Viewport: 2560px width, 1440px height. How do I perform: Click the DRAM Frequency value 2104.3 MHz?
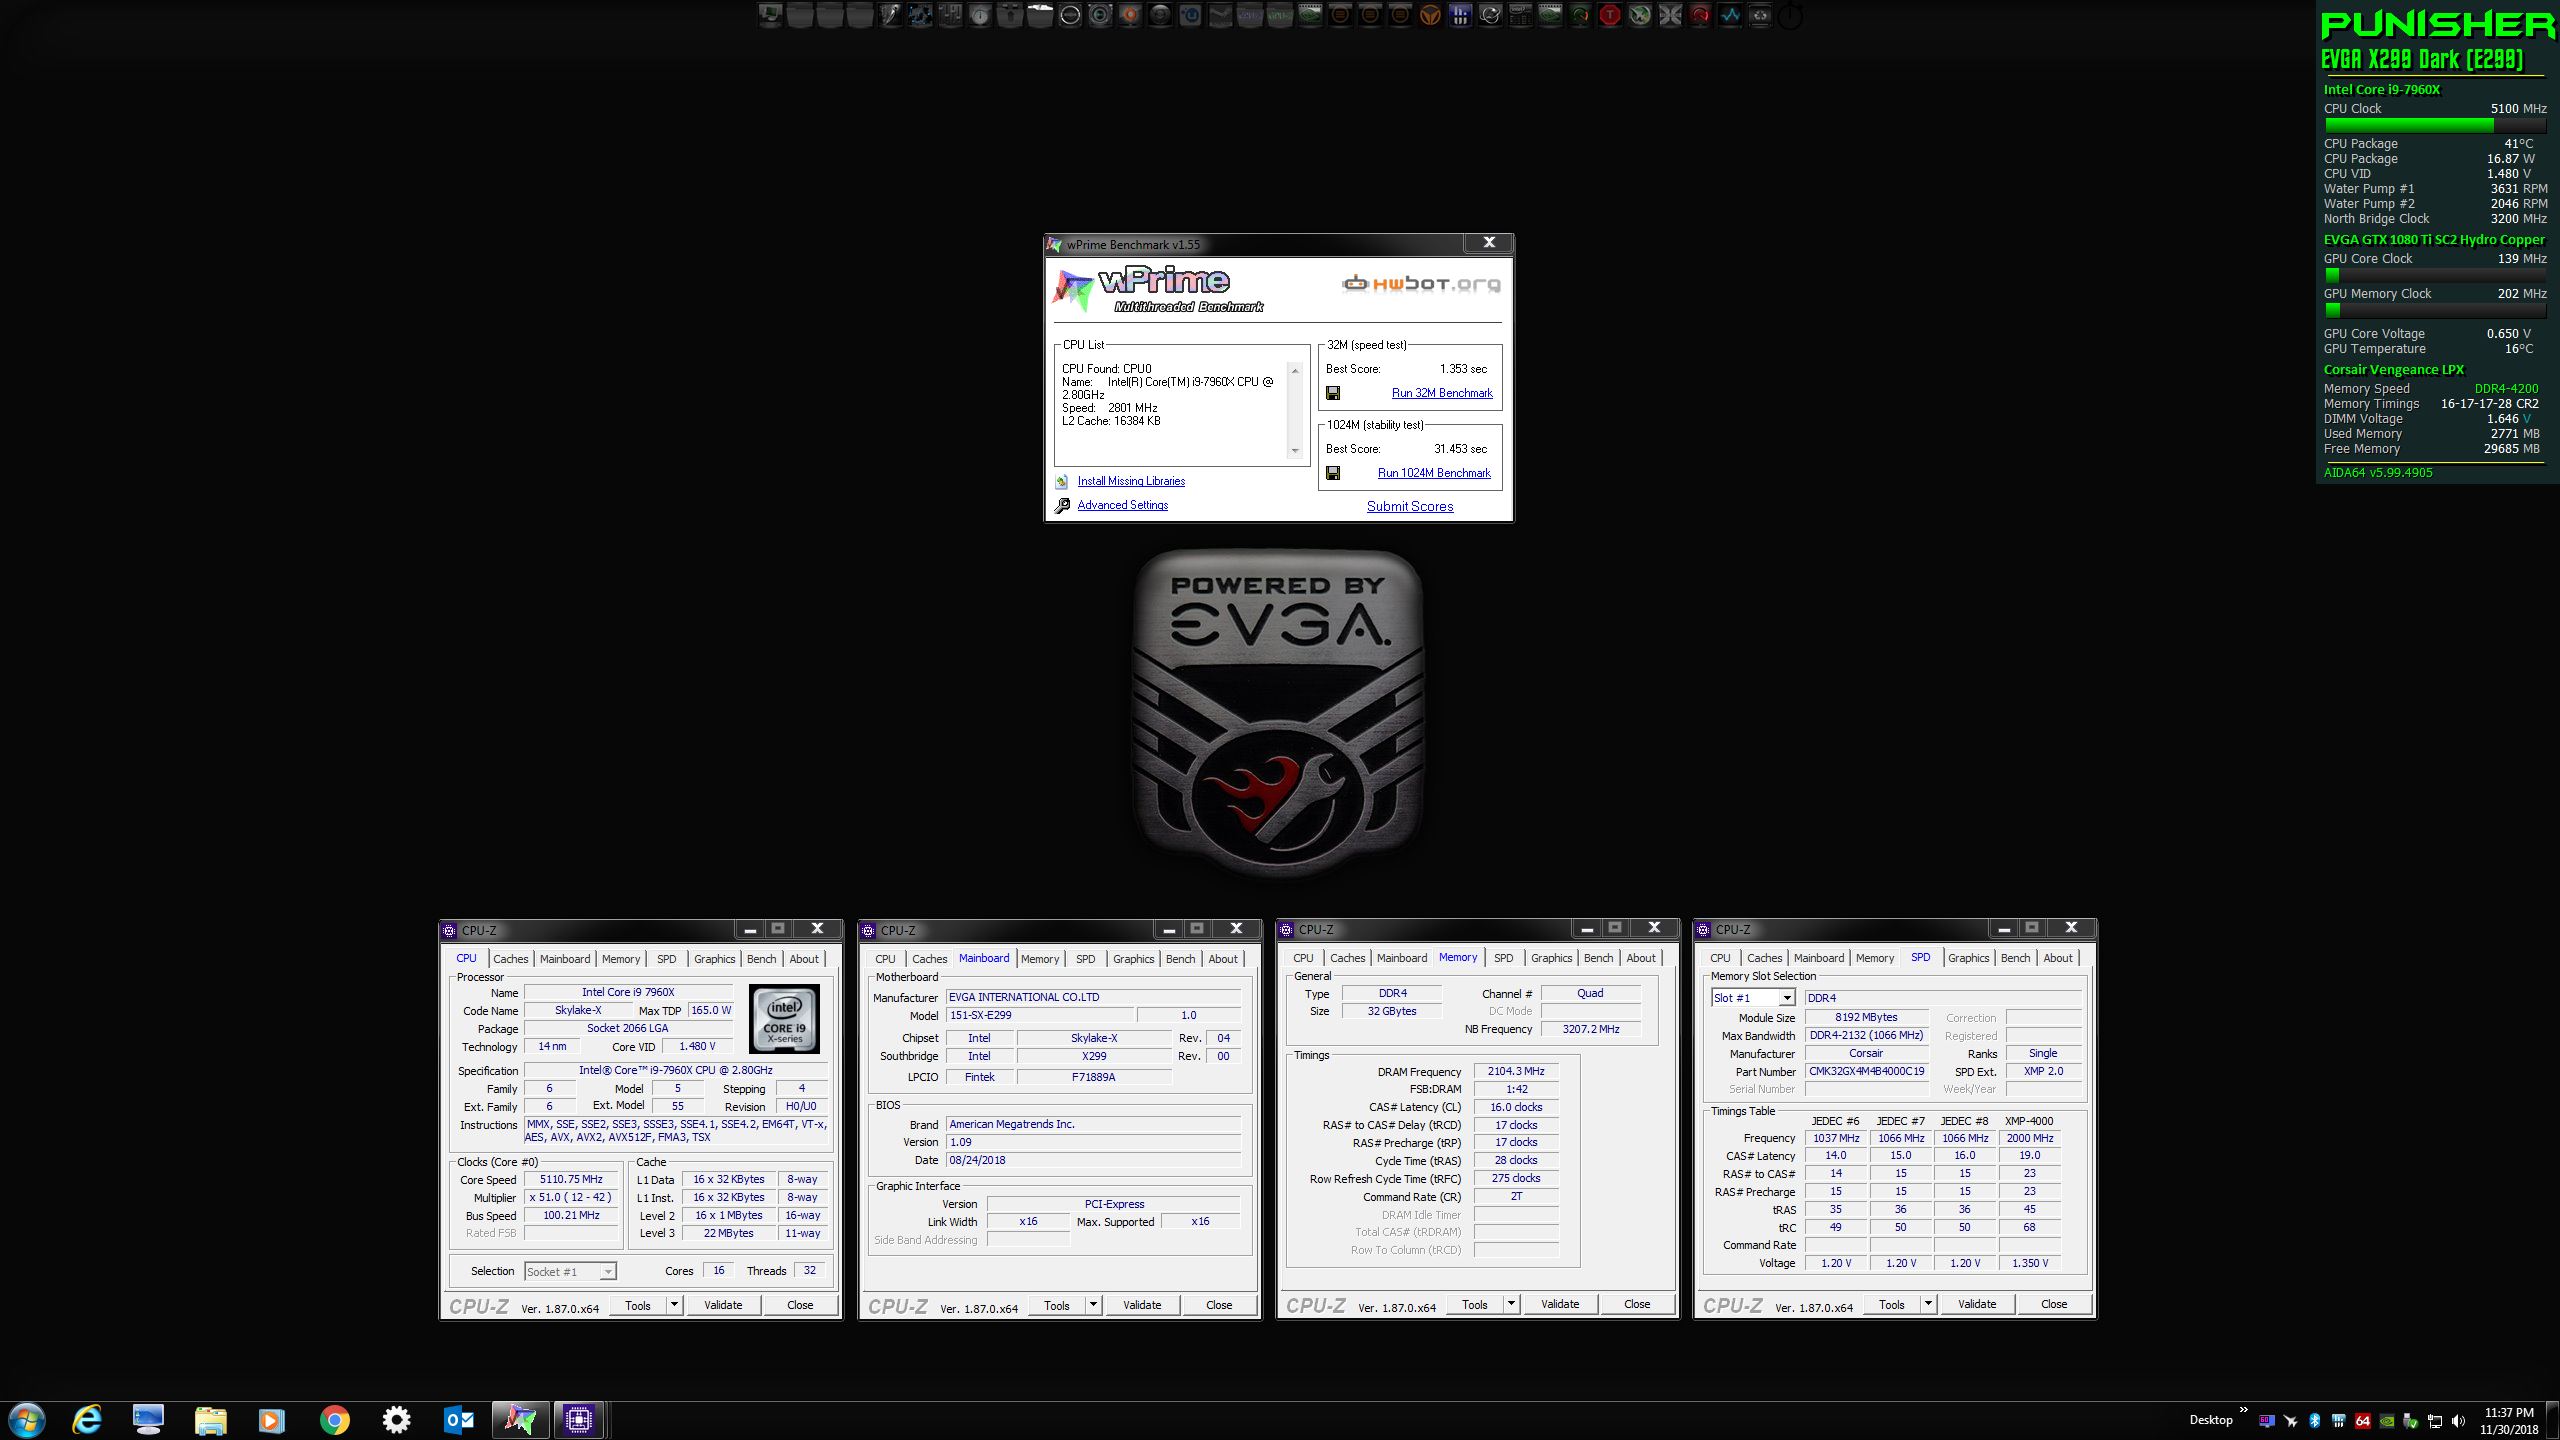point(1516,1071)
